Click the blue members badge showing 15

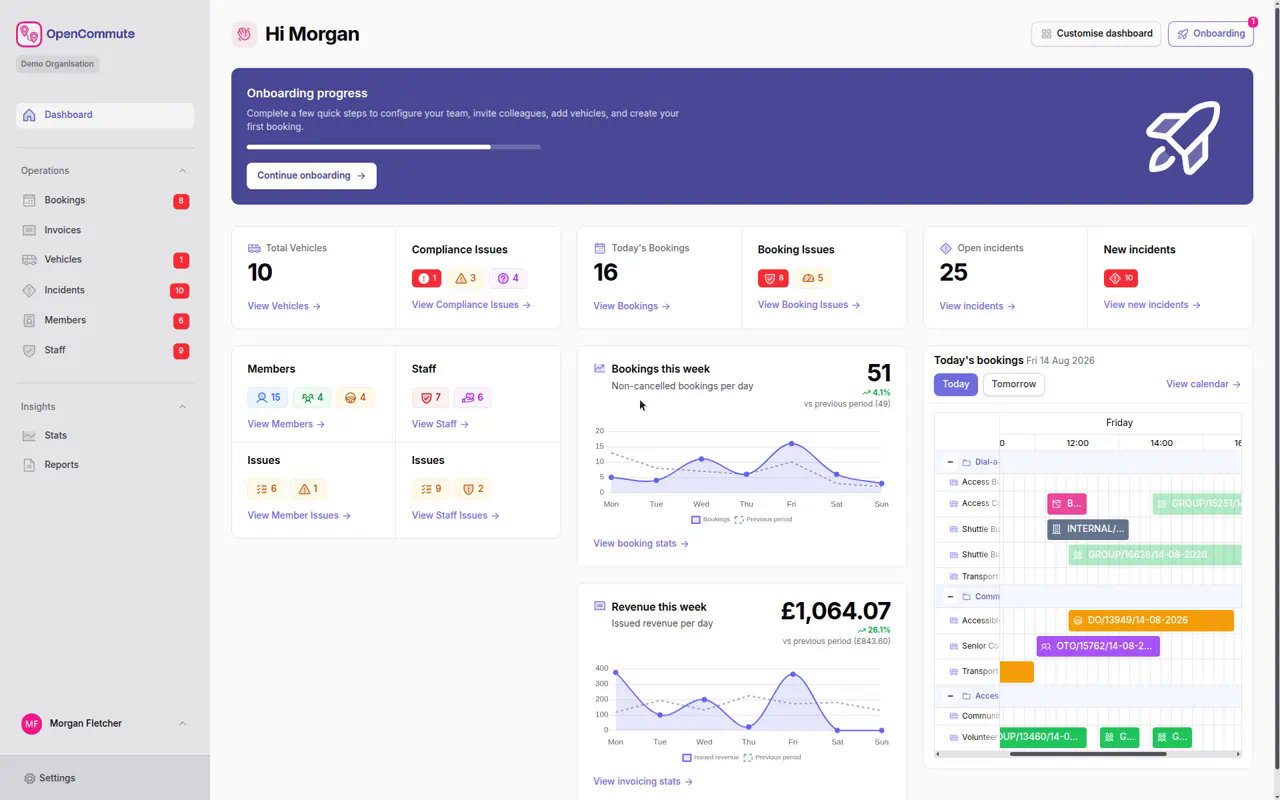pos(268,397)
